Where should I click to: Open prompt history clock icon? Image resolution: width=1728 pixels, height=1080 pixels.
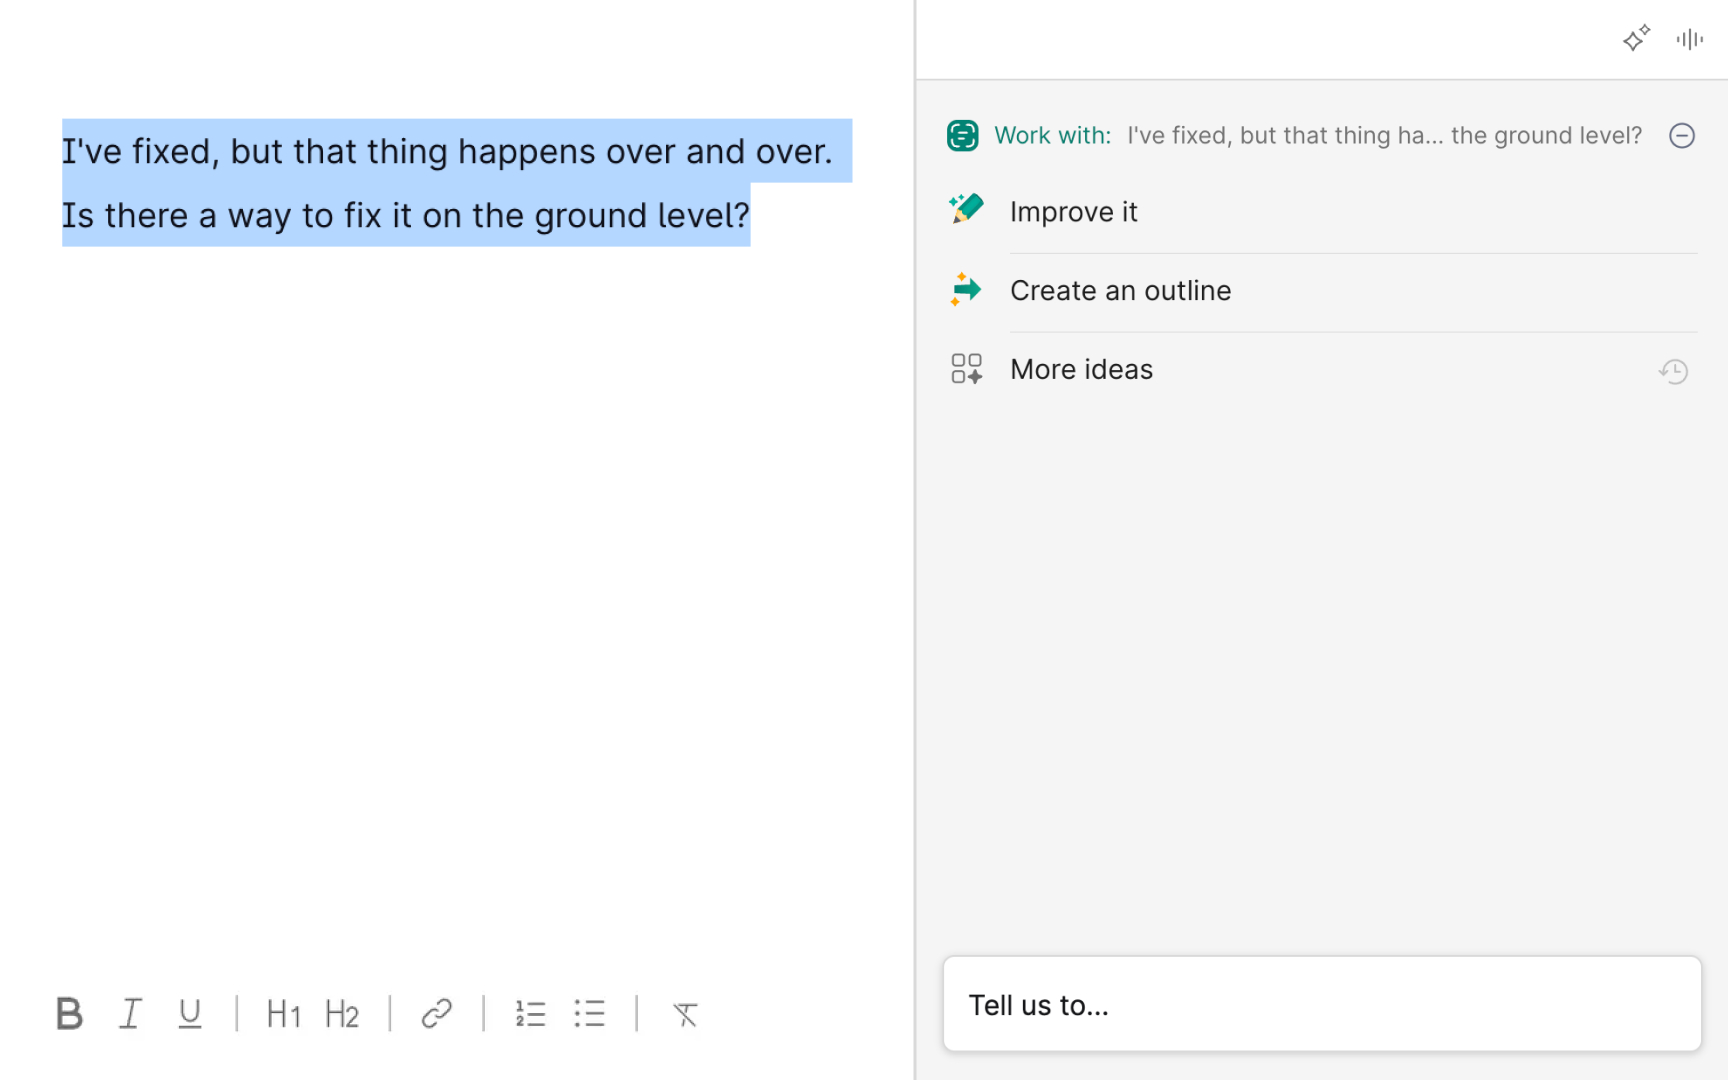(1673, 371)
